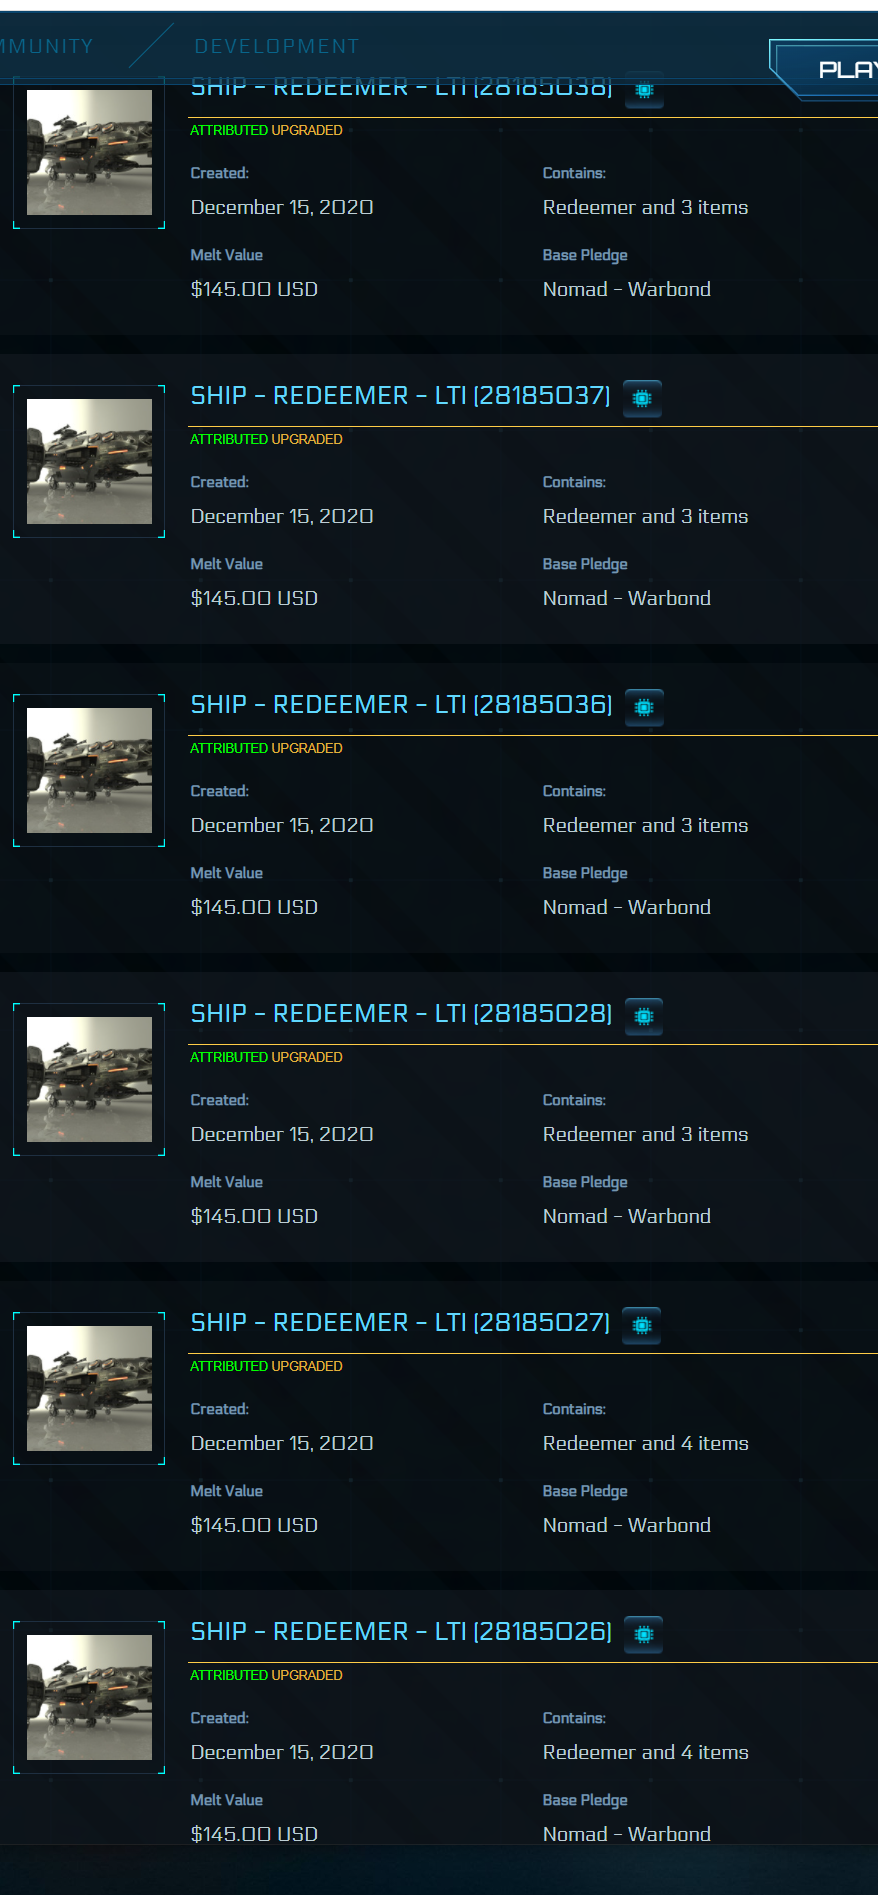This screenshot has height=1895, width=878.
Task: Open the Ship Redeemer LTI 28185037 title
Action: [x=400, y=396]
